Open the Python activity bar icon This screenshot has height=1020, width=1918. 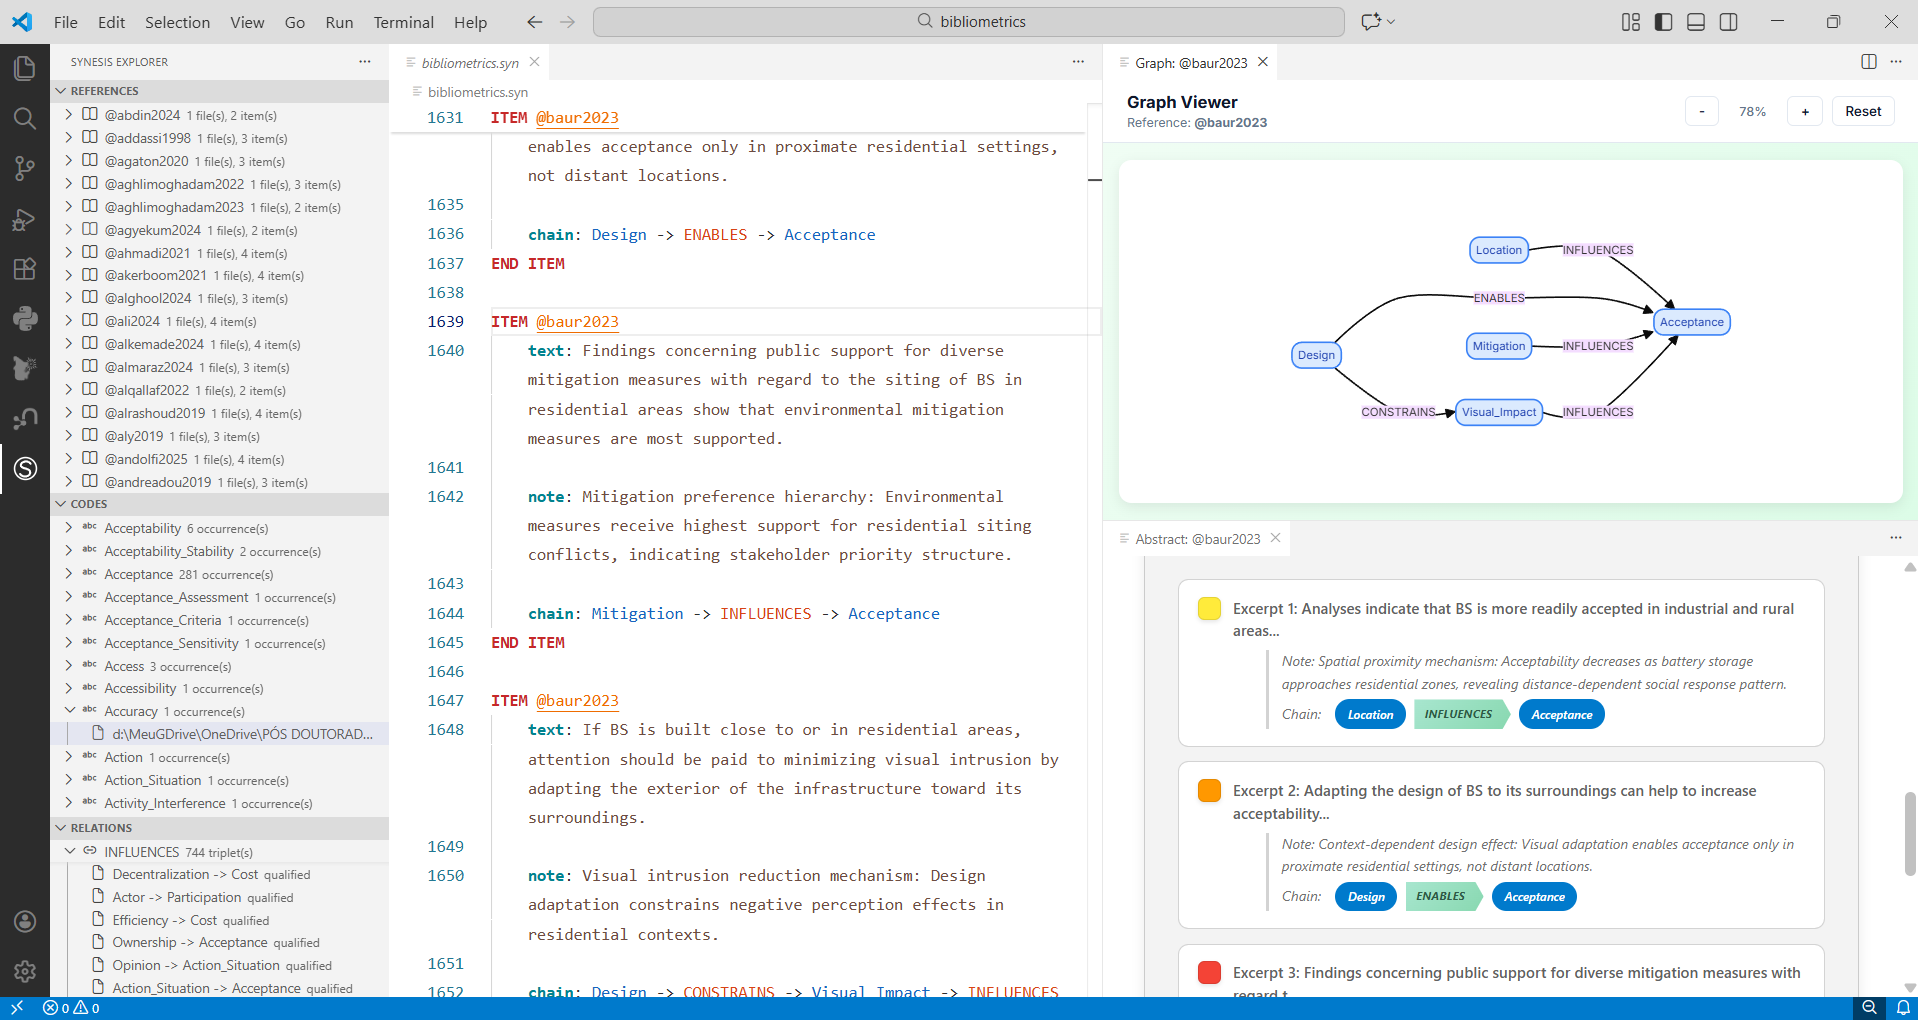click(25, 318)
